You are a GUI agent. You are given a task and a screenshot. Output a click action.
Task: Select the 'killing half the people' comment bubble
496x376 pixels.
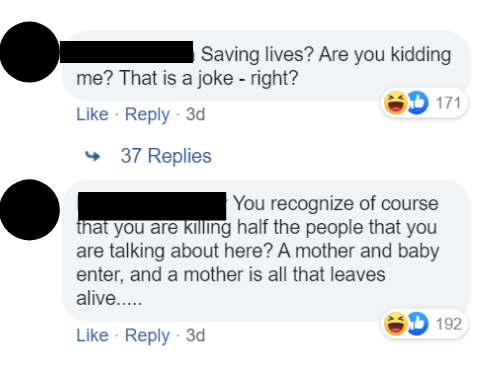point(266,251)
